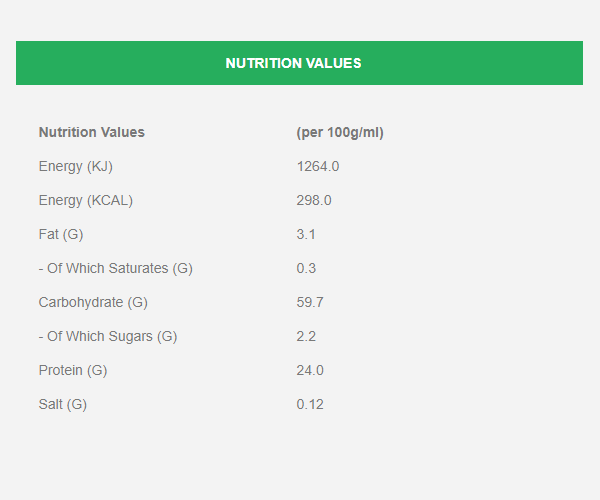This screenshot has height=500, width=600.
Task: Click the 59.7 carbohydrate value
Action: pyautogui.click(x=310, y=303)
